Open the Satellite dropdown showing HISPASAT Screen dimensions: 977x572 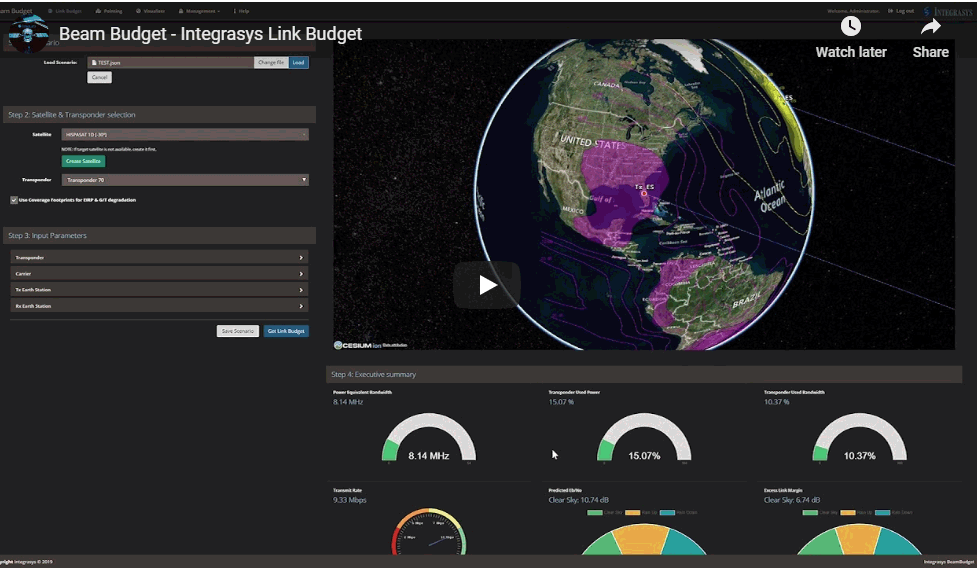click(x=185, y=134)
